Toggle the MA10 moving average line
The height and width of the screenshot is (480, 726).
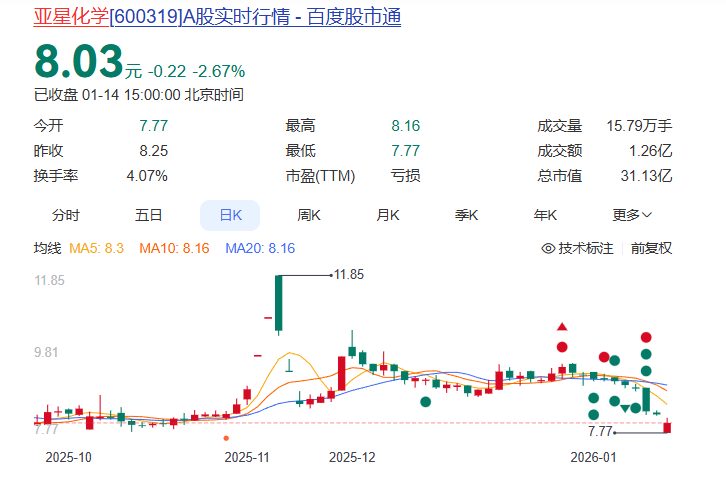(174, 248)
